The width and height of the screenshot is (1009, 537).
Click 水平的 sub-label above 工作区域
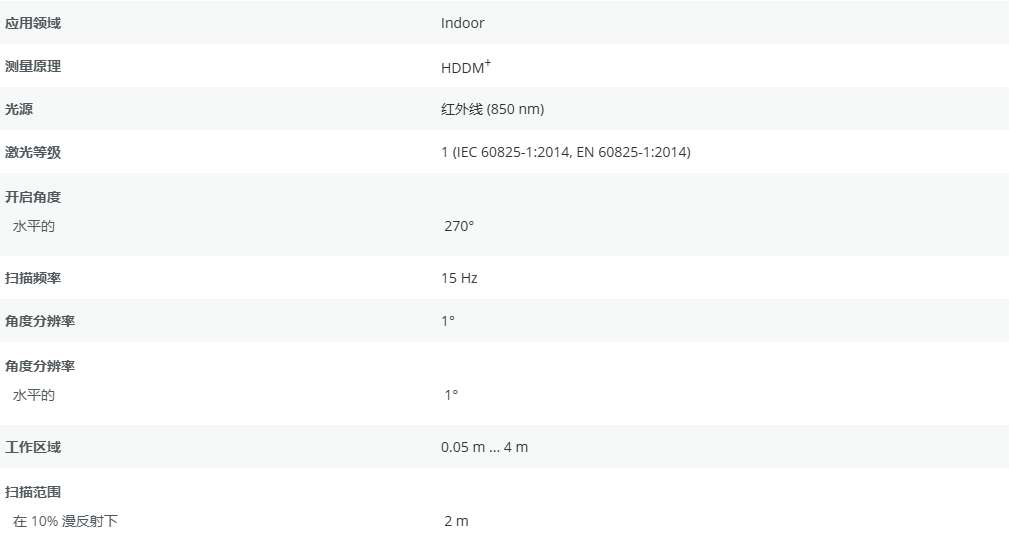(33, 395)
